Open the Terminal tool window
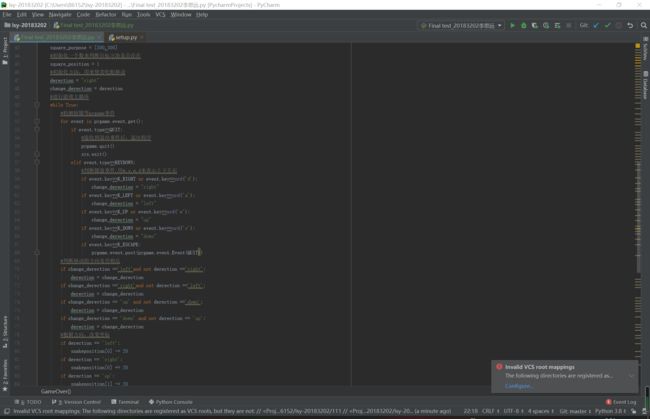Screen dimensions: 650x419 point(125,402)
